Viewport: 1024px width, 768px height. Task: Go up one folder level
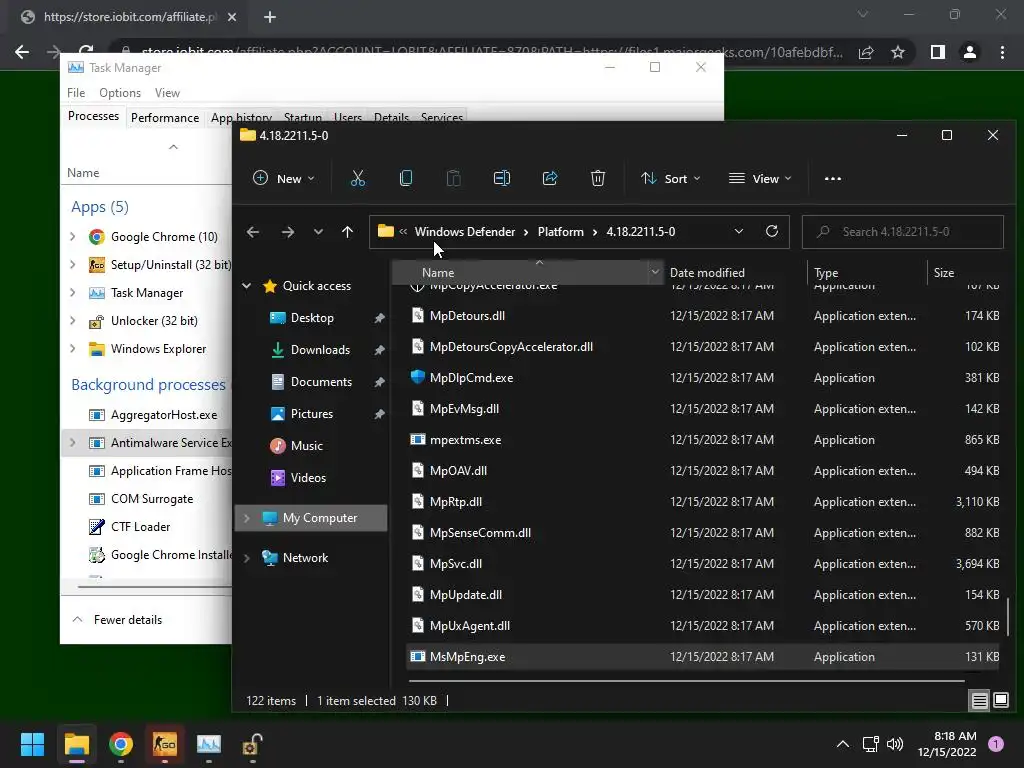(347, 232)
